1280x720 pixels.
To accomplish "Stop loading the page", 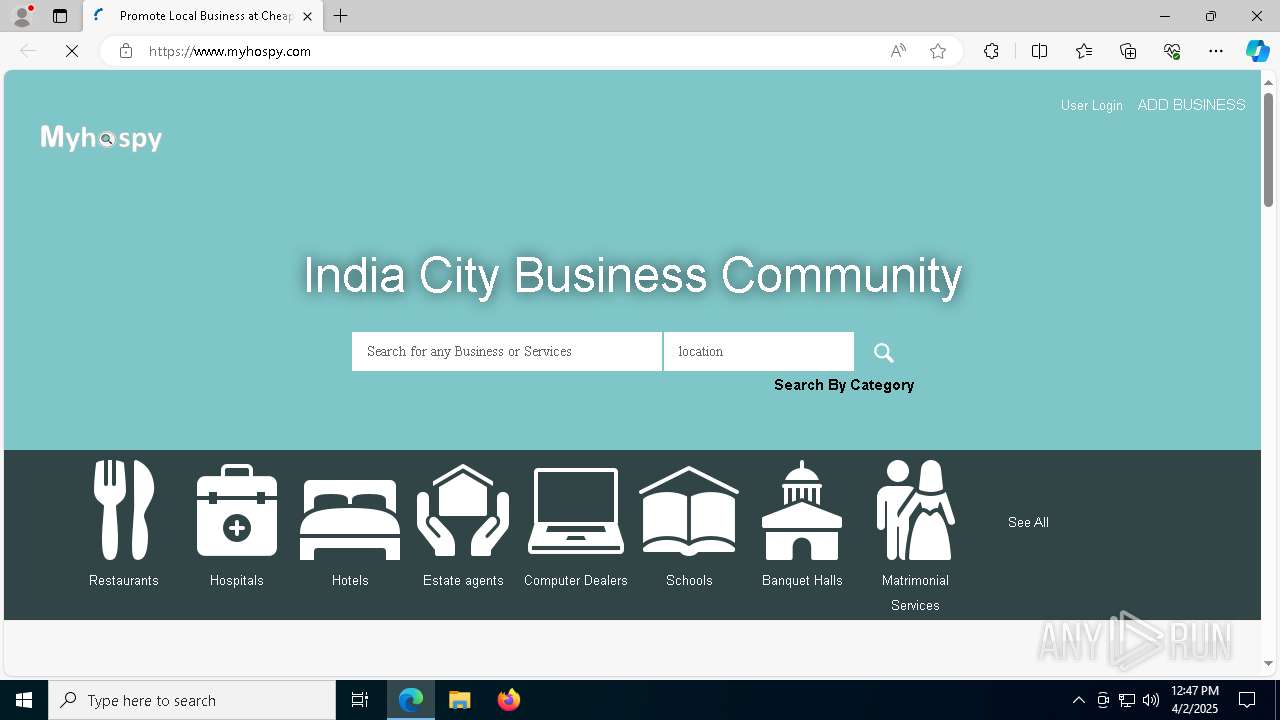I will 72,51.
